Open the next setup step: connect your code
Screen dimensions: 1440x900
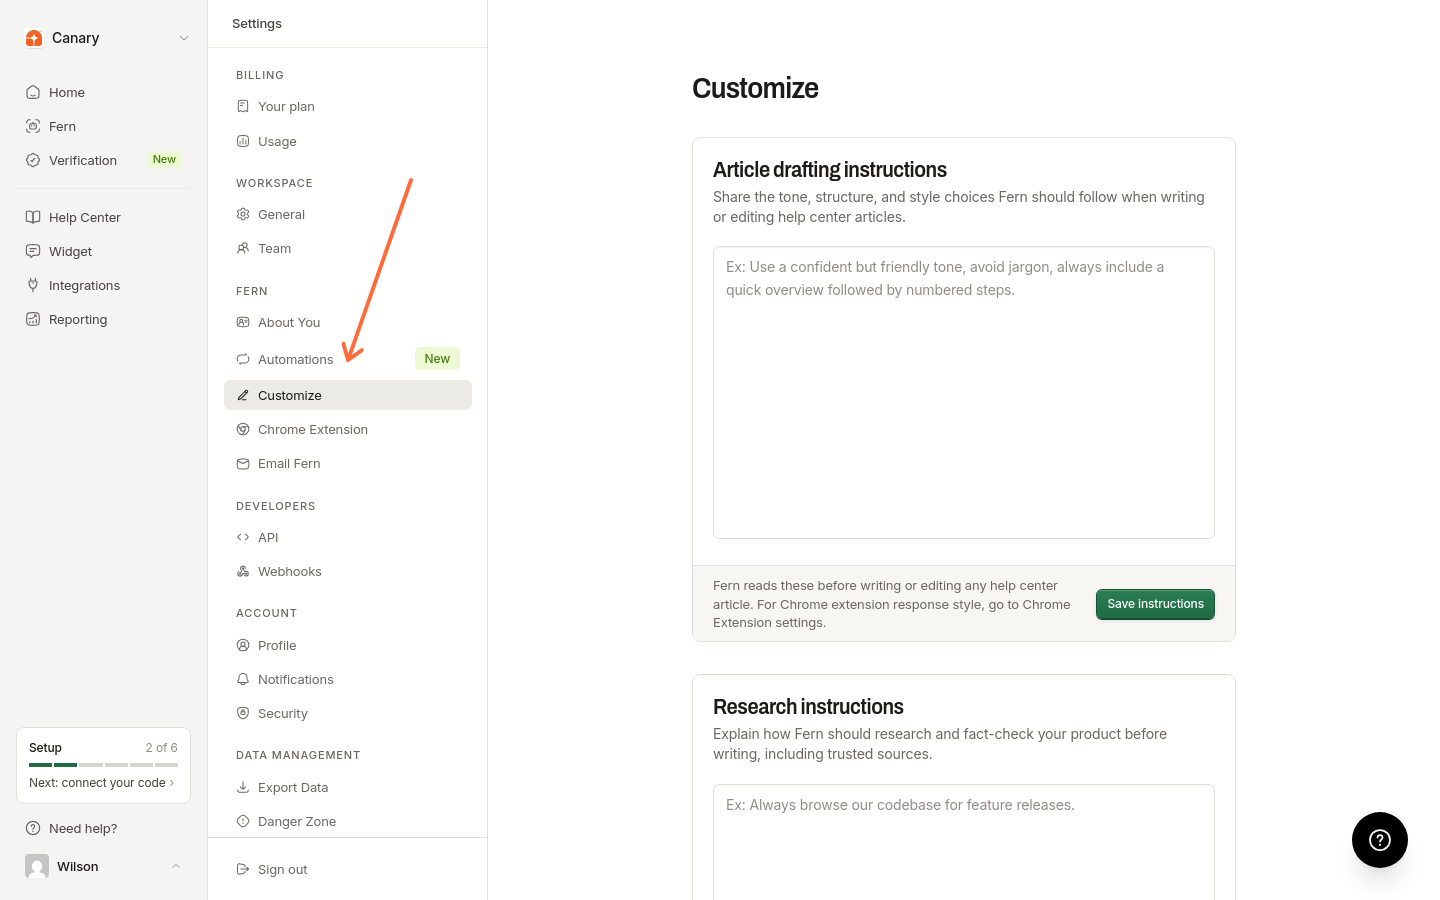tap(102, 783)
